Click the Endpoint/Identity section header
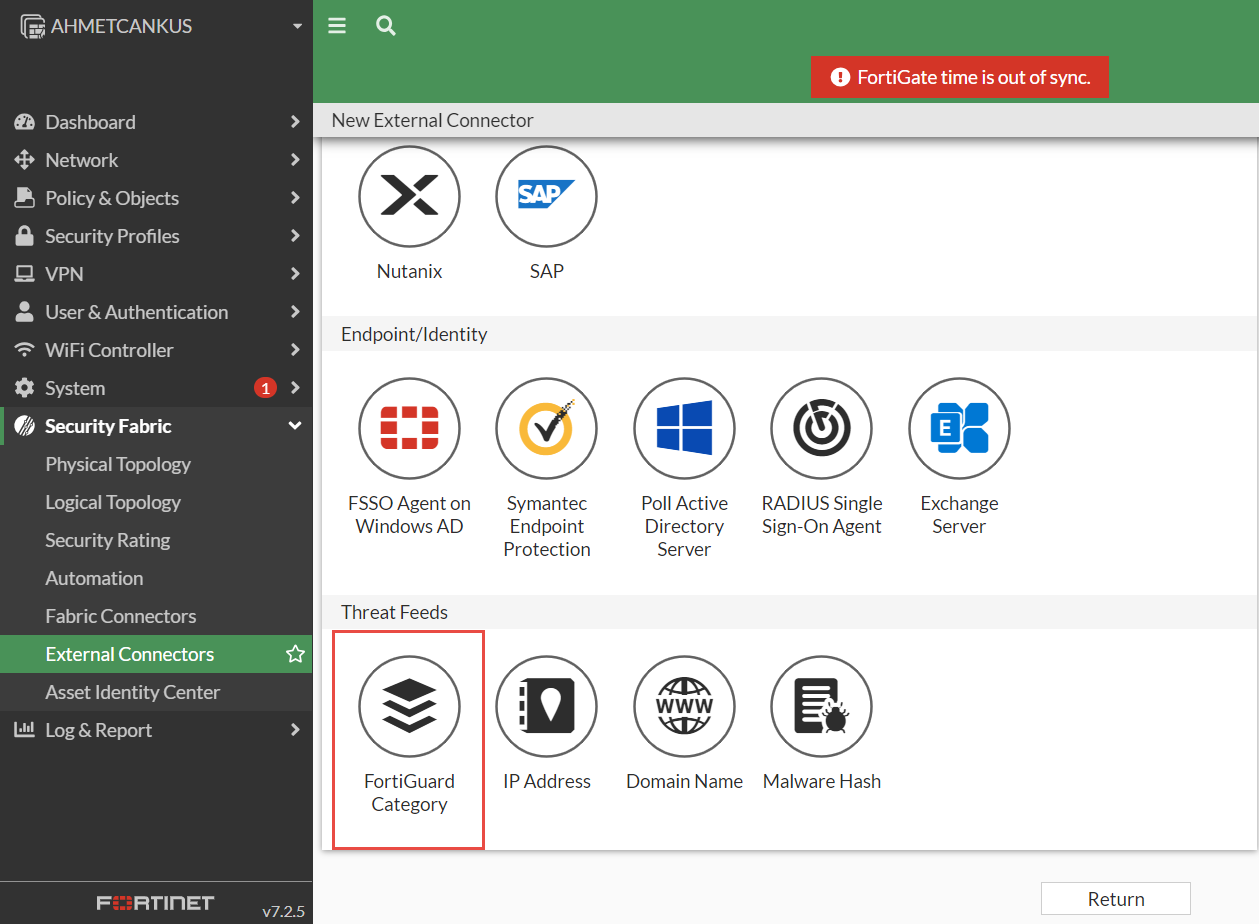Image resolution: width=1259 pixels, height=924 pixels. [414, 334]
